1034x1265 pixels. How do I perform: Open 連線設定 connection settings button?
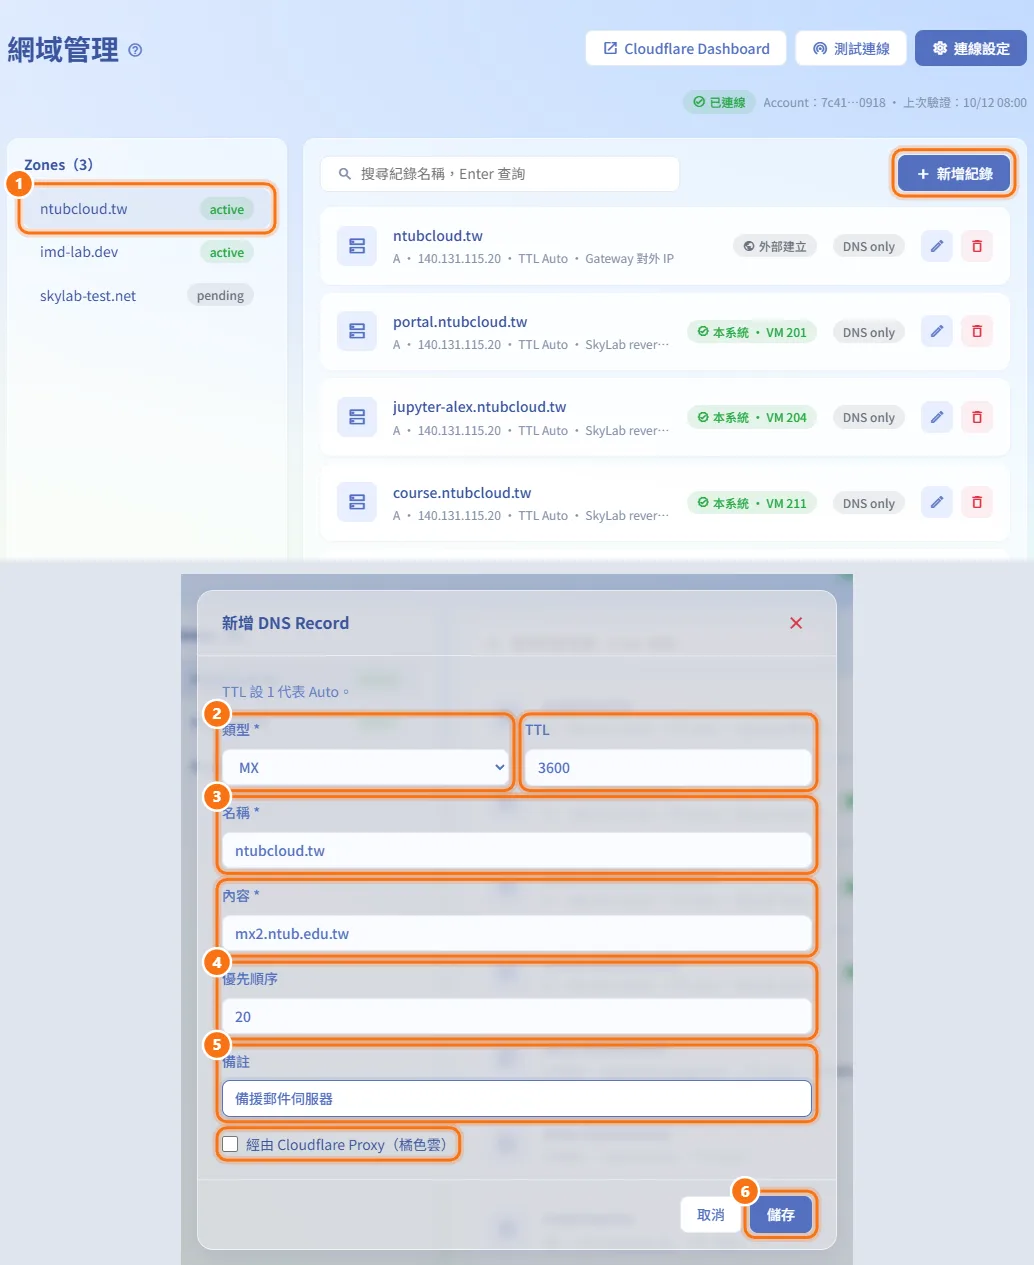pyautogui.click(x=971, y=48)
